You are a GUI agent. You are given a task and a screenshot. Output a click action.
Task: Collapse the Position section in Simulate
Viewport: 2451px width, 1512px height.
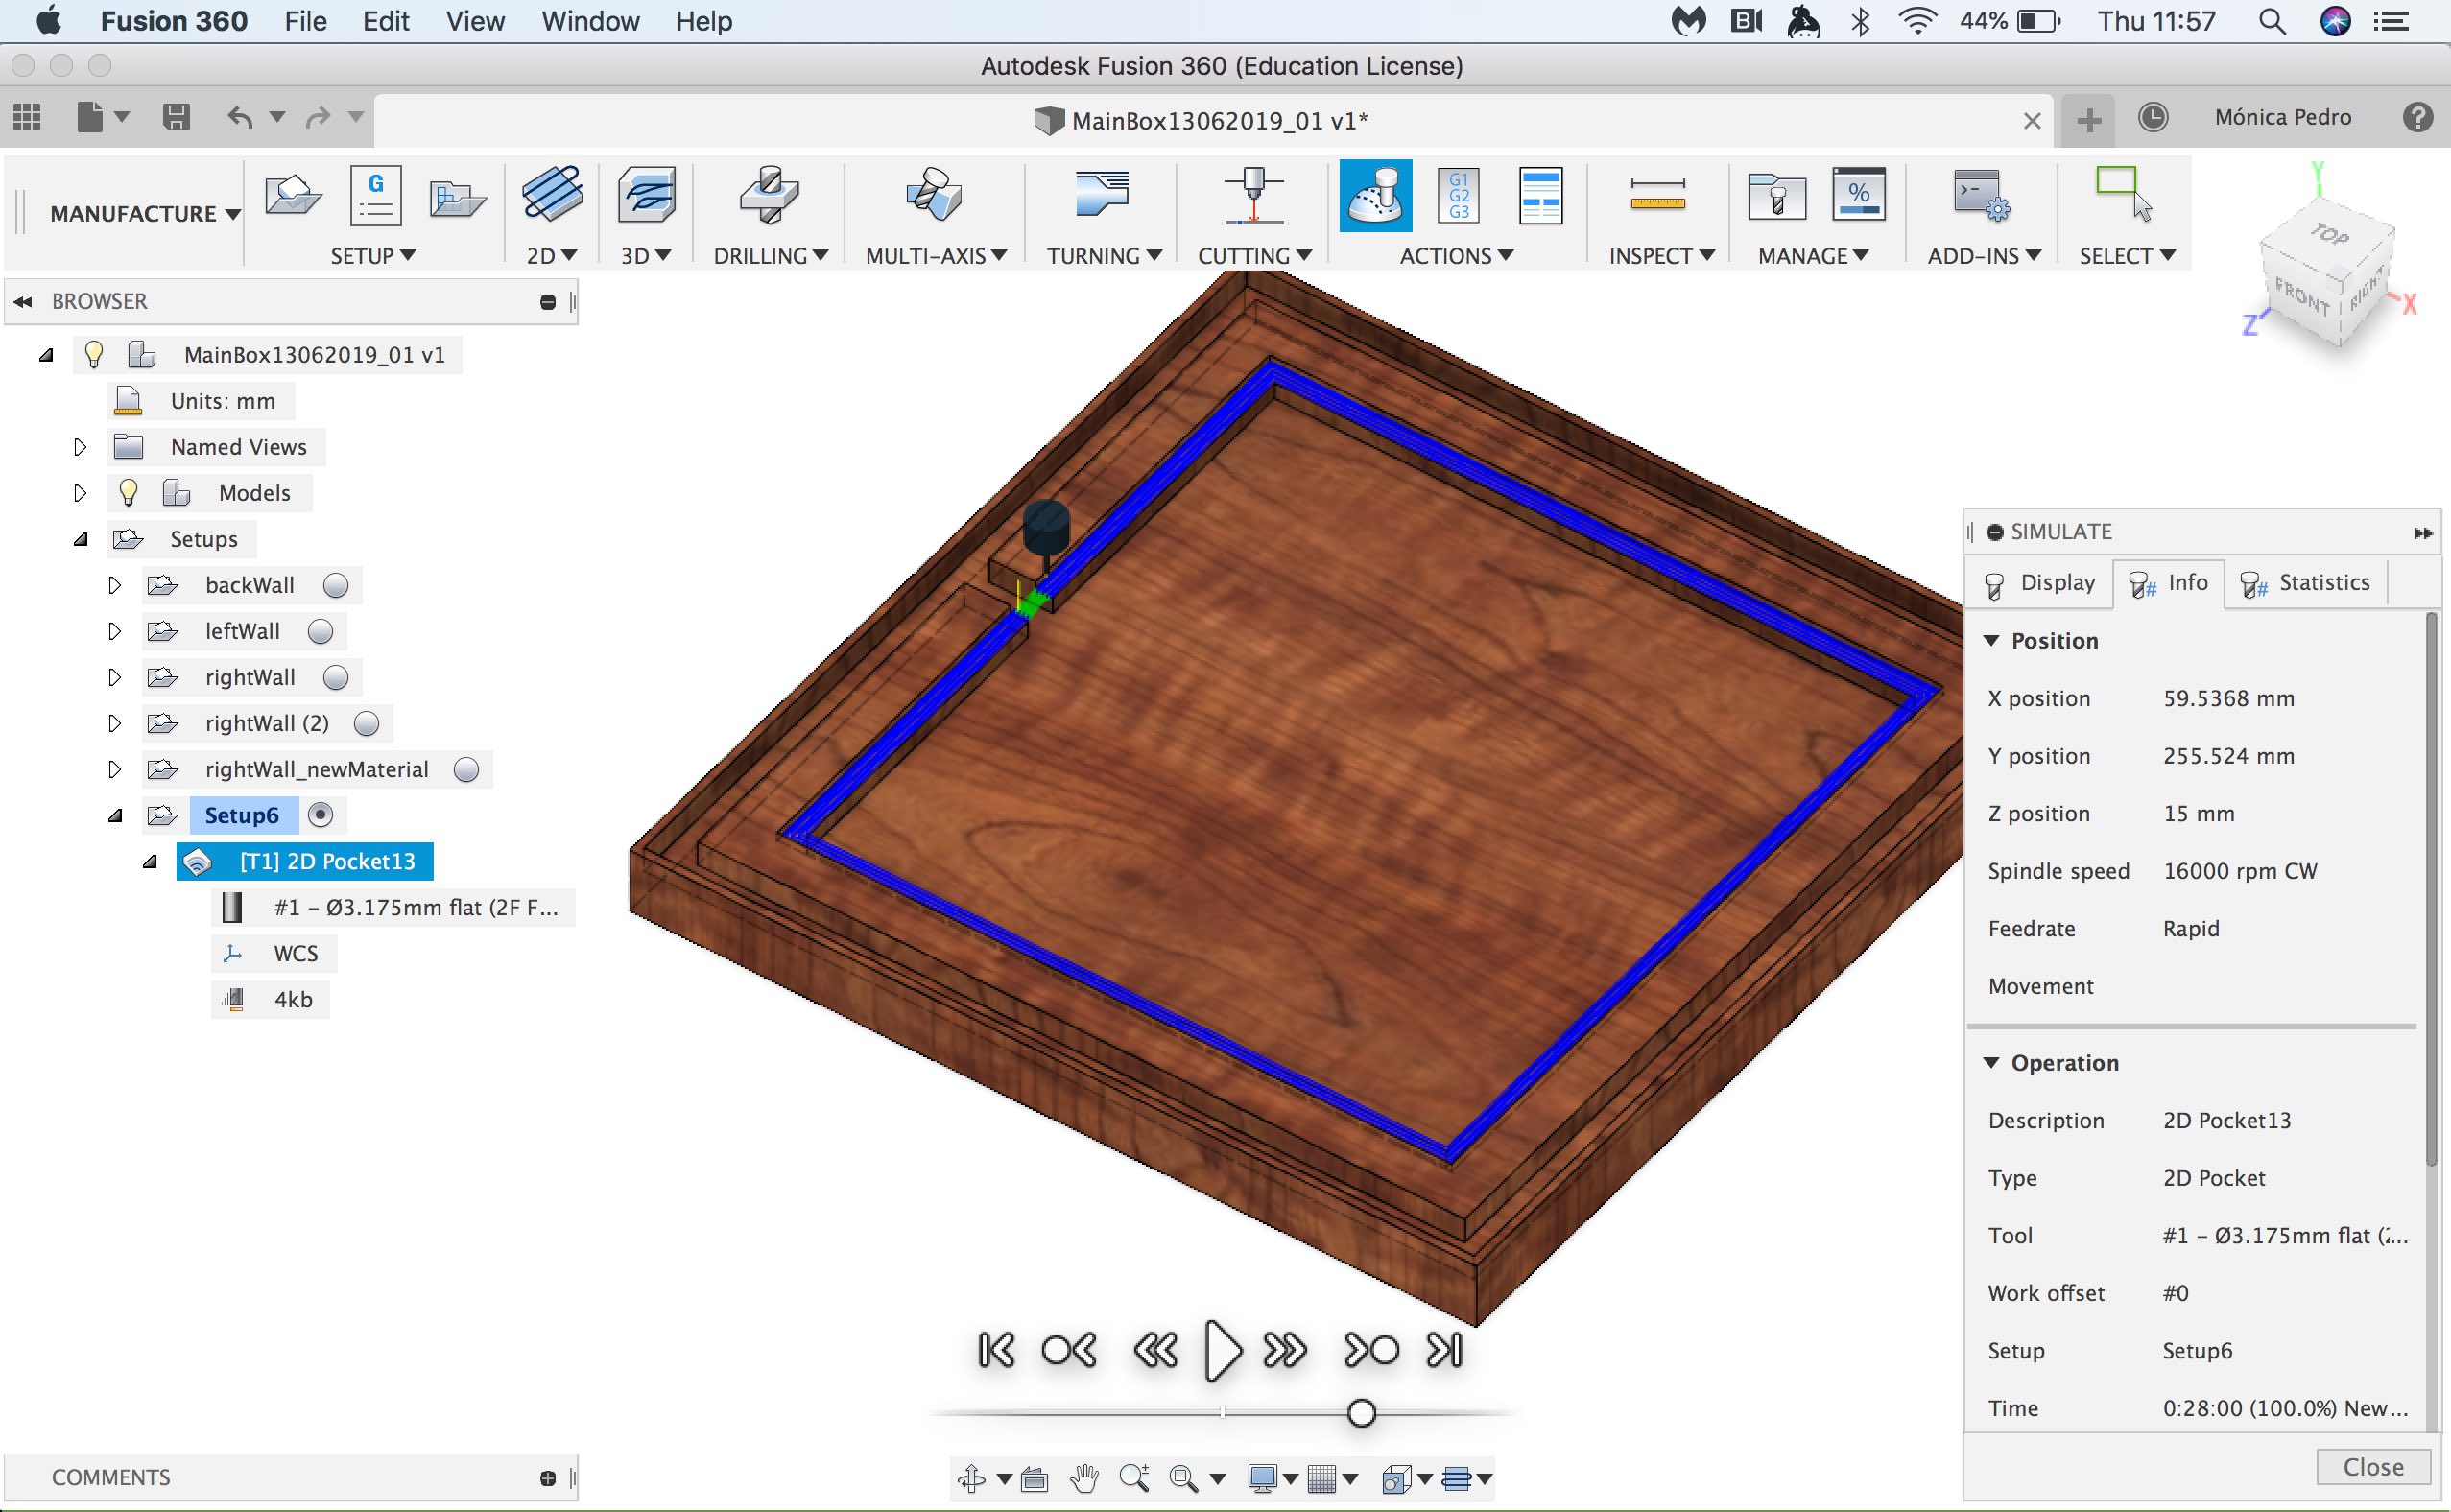[x=1991, y=640]
